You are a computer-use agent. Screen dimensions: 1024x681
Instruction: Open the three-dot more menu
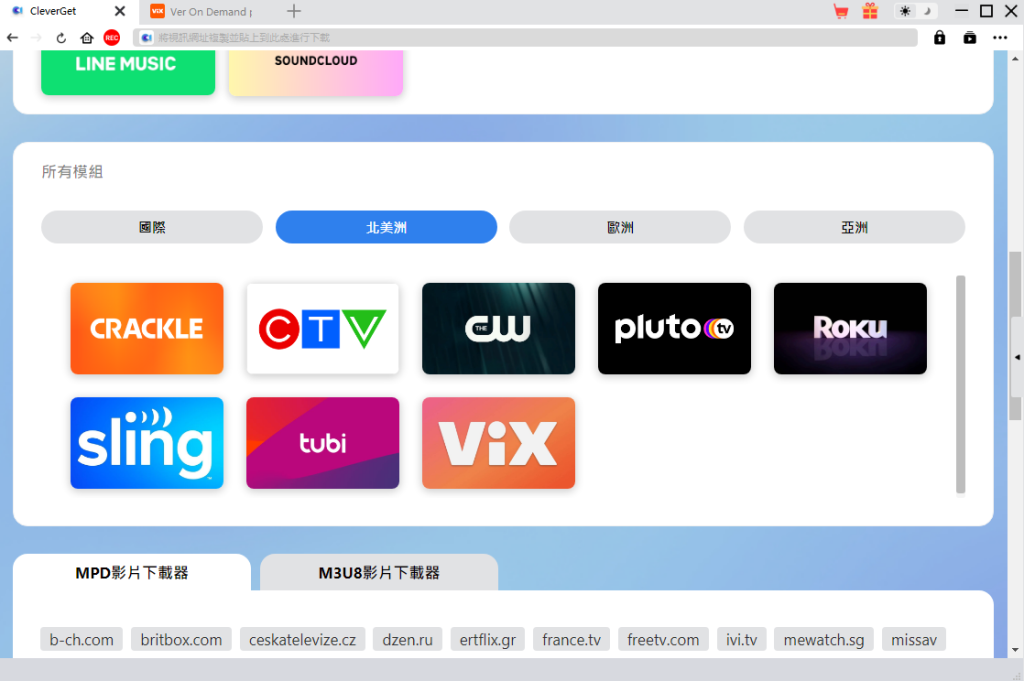pos(1000,38)
